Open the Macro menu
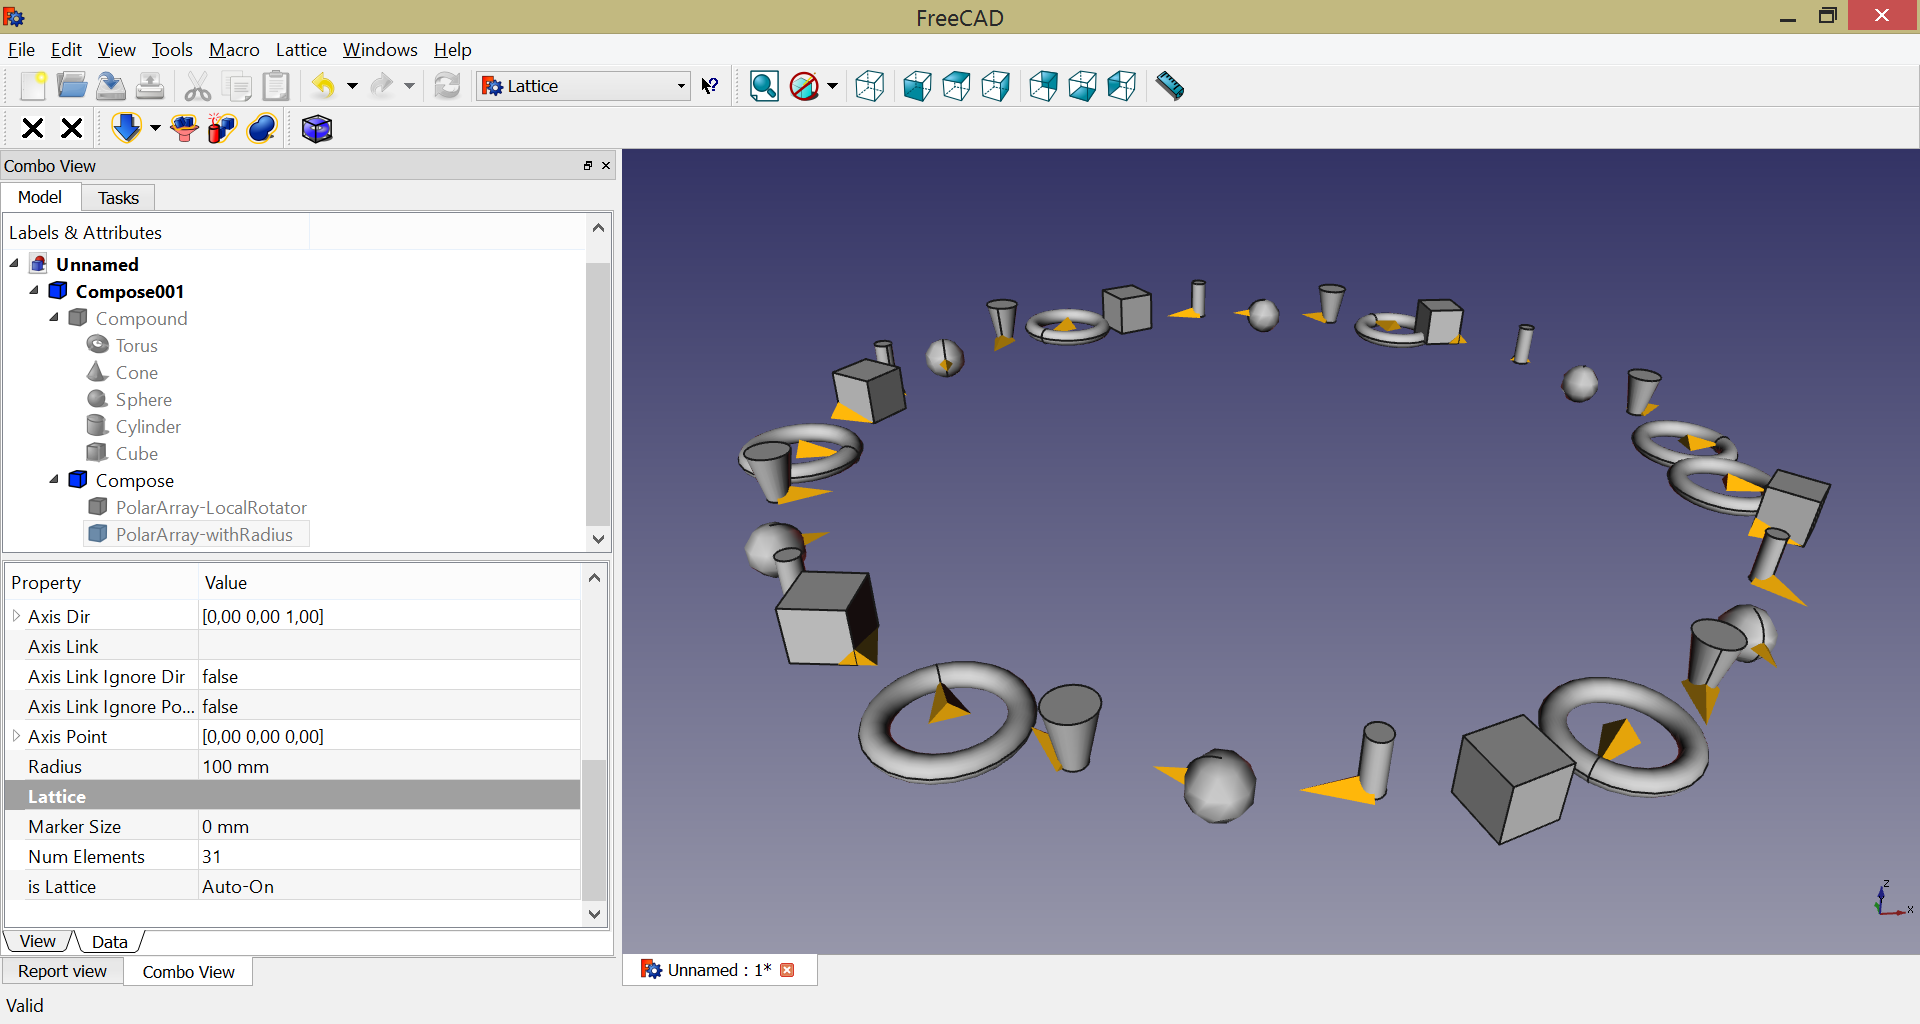Viewport: 1920px width, 1024px height. (x=234, y=49)
